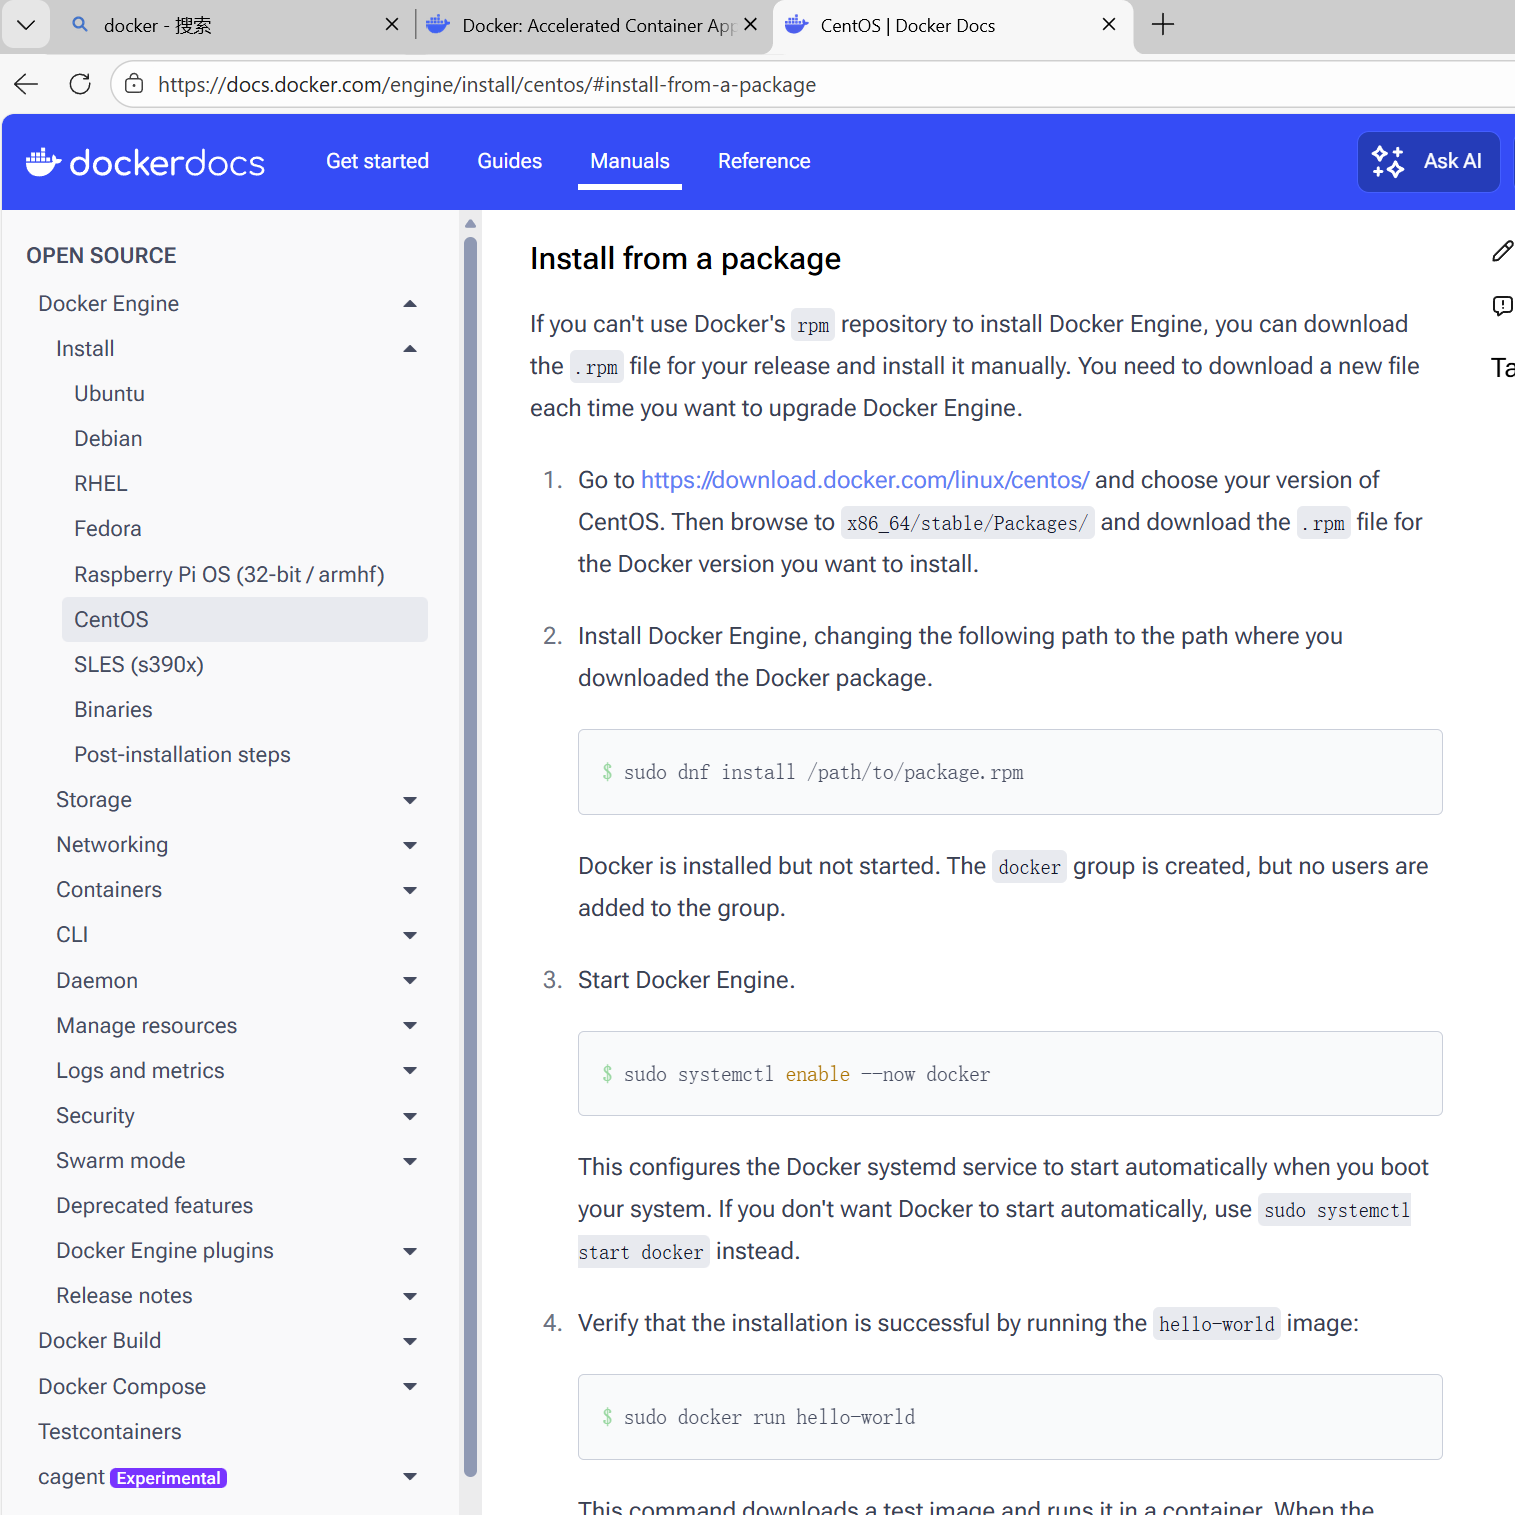Open Fedora install page
Image resolution: width=1515 pixels, height=1515 pixels.
pyautogui.click(x=108, y=529)
